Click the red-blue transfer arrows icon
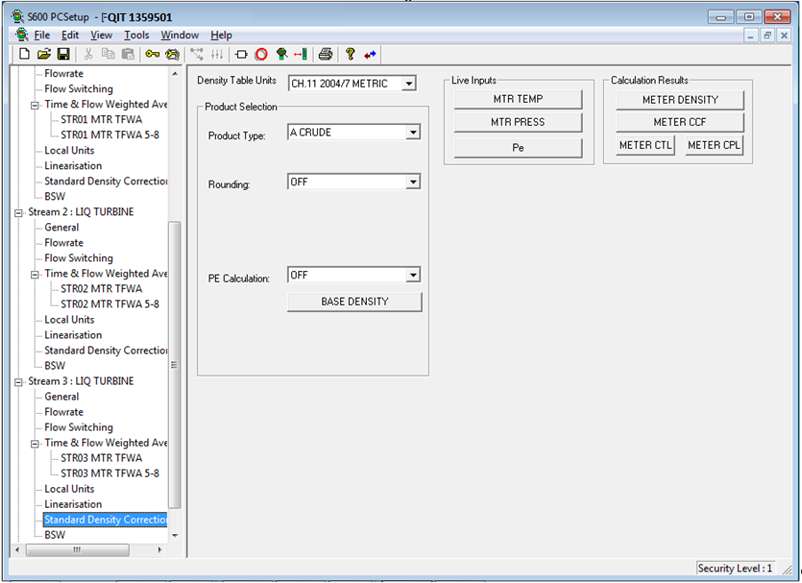This screenshot has width=802, height=583. (x=370, y=54)
